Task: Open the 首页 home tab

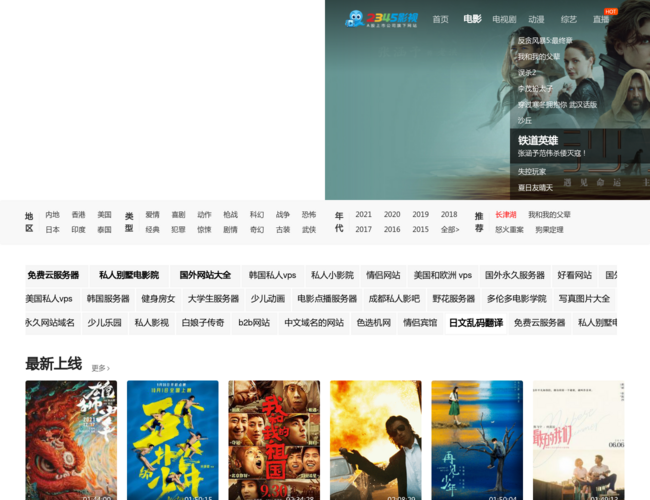Action: tap(440, 19)
